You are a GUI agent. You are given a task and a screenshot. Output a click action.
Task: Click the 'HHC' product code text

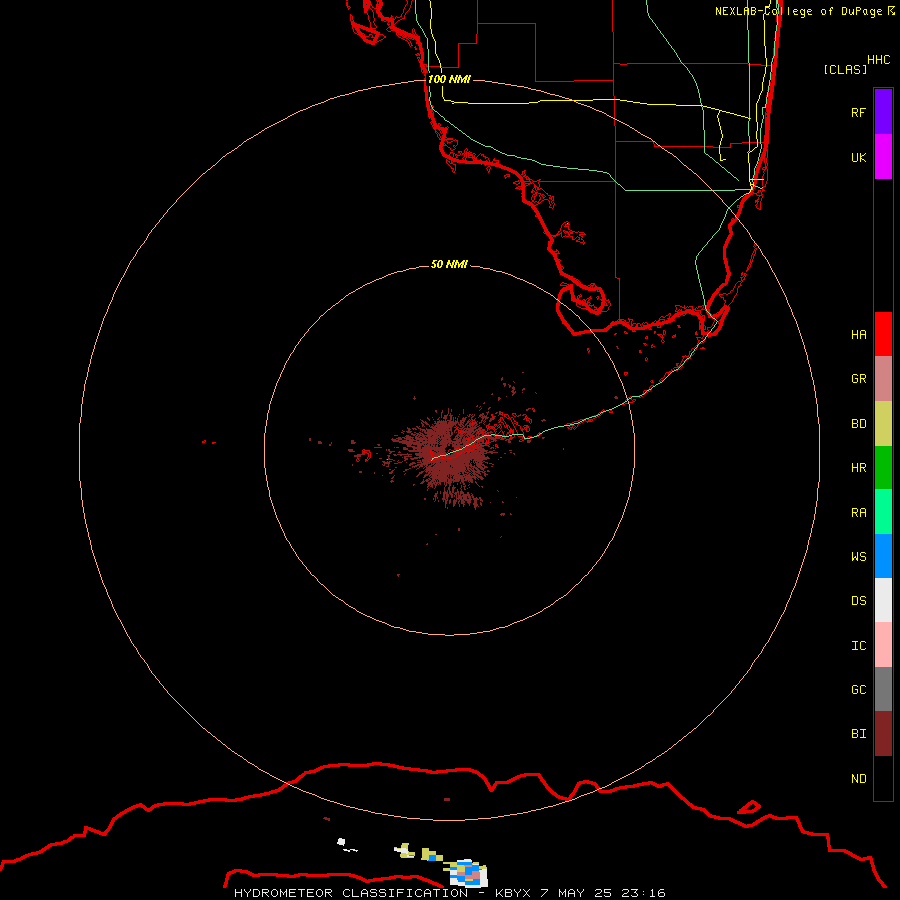pos(879,60)
